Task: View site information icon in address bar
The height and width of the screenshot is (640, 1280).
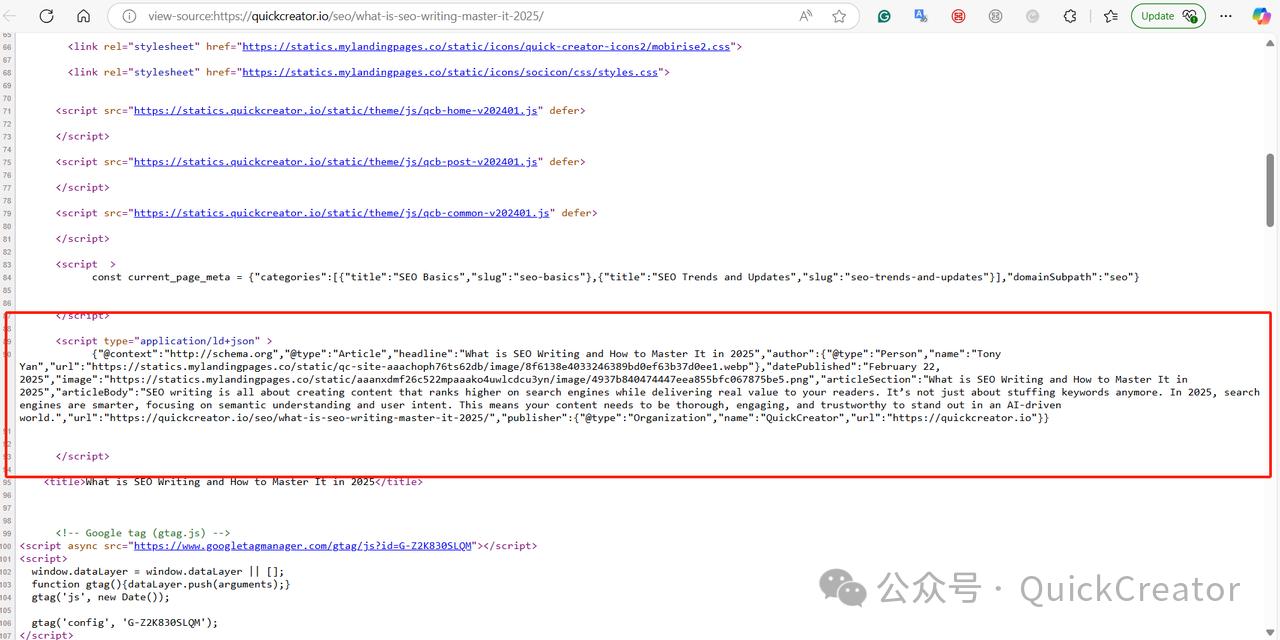Action: (x=128, y=16)
